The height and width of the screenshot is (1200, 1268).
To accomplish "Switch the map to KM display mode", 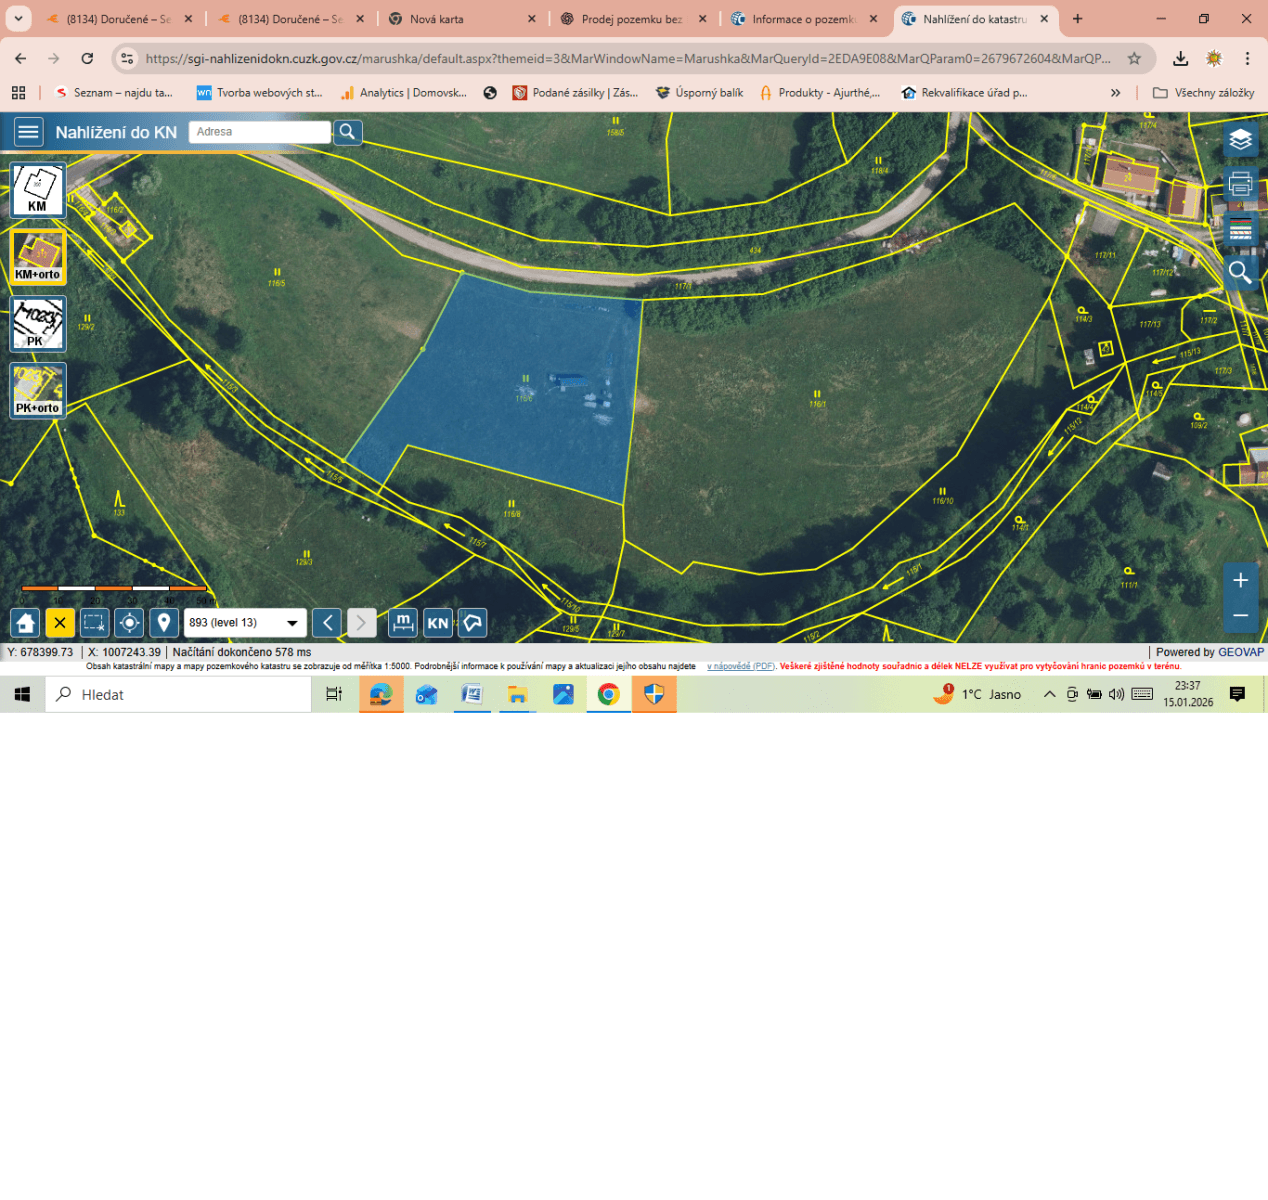I will pos(37,190).
